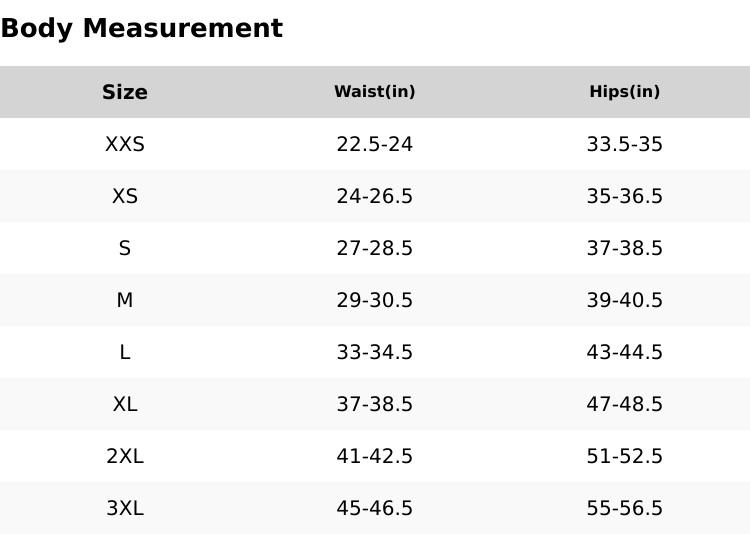Click hips value 47-48.5

625,404
